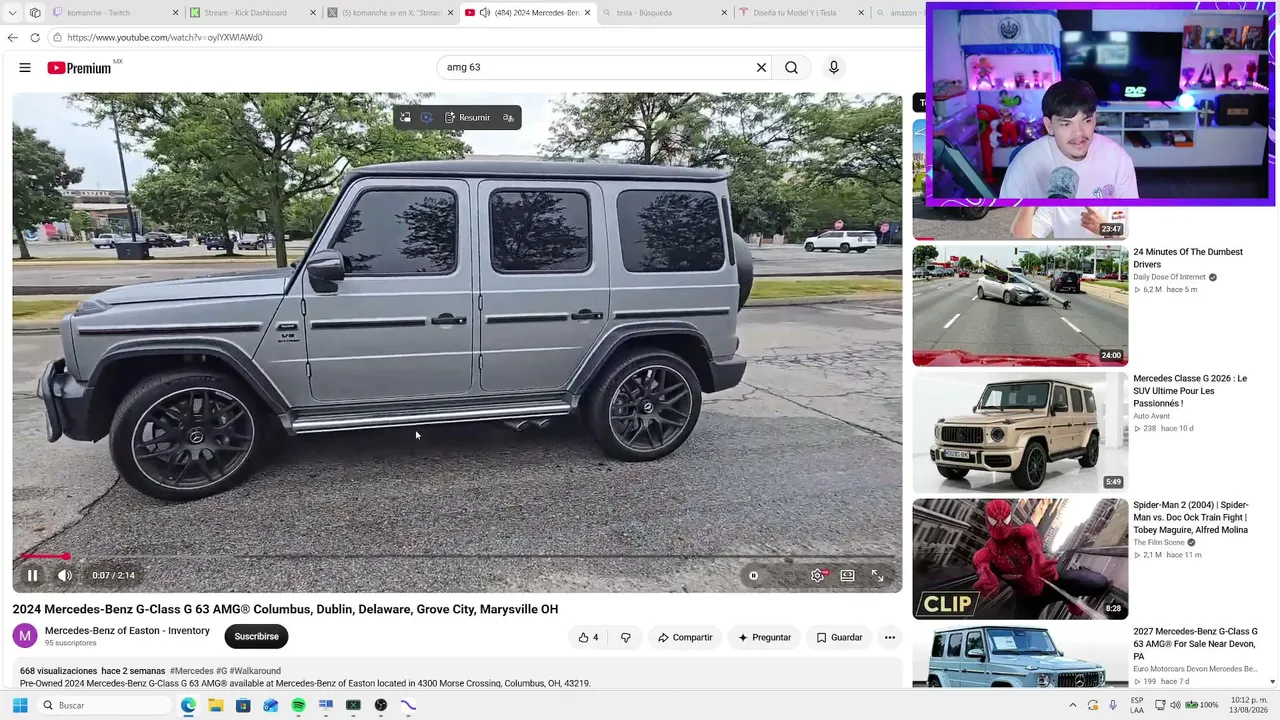
Task: Click the Compartir share button
Action: tap(685, 637)
